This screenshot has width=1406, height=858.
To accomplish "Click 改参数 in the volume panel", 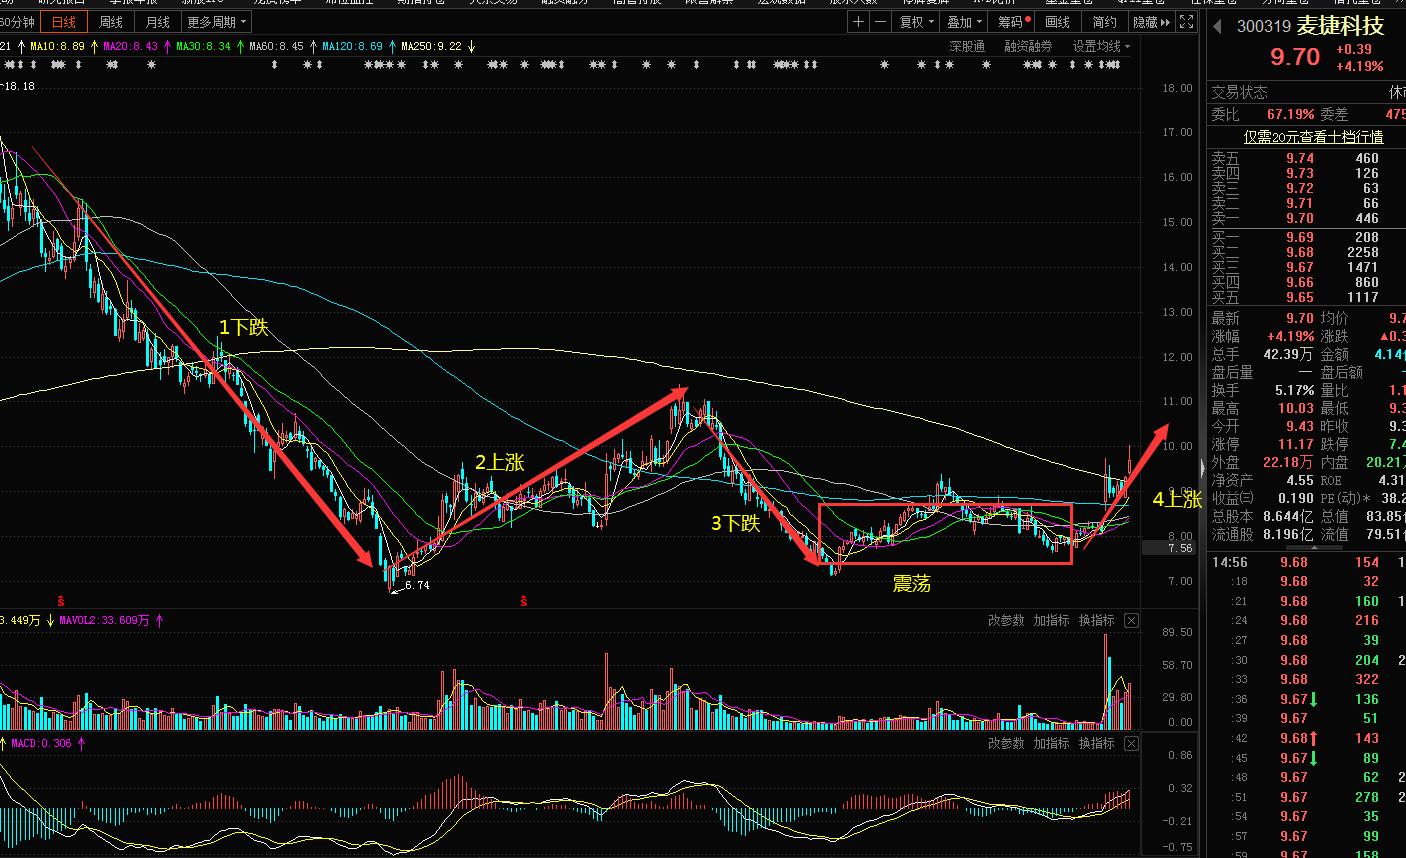I will click(1006, 621).
